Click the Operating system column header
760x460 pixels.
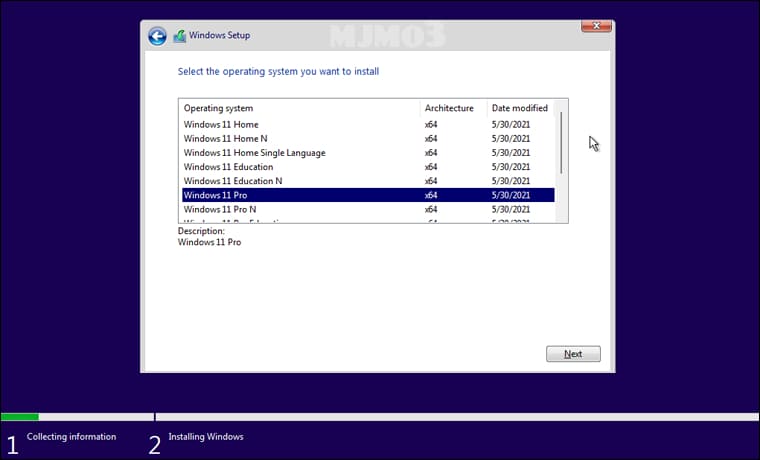[x=300, y=108]
